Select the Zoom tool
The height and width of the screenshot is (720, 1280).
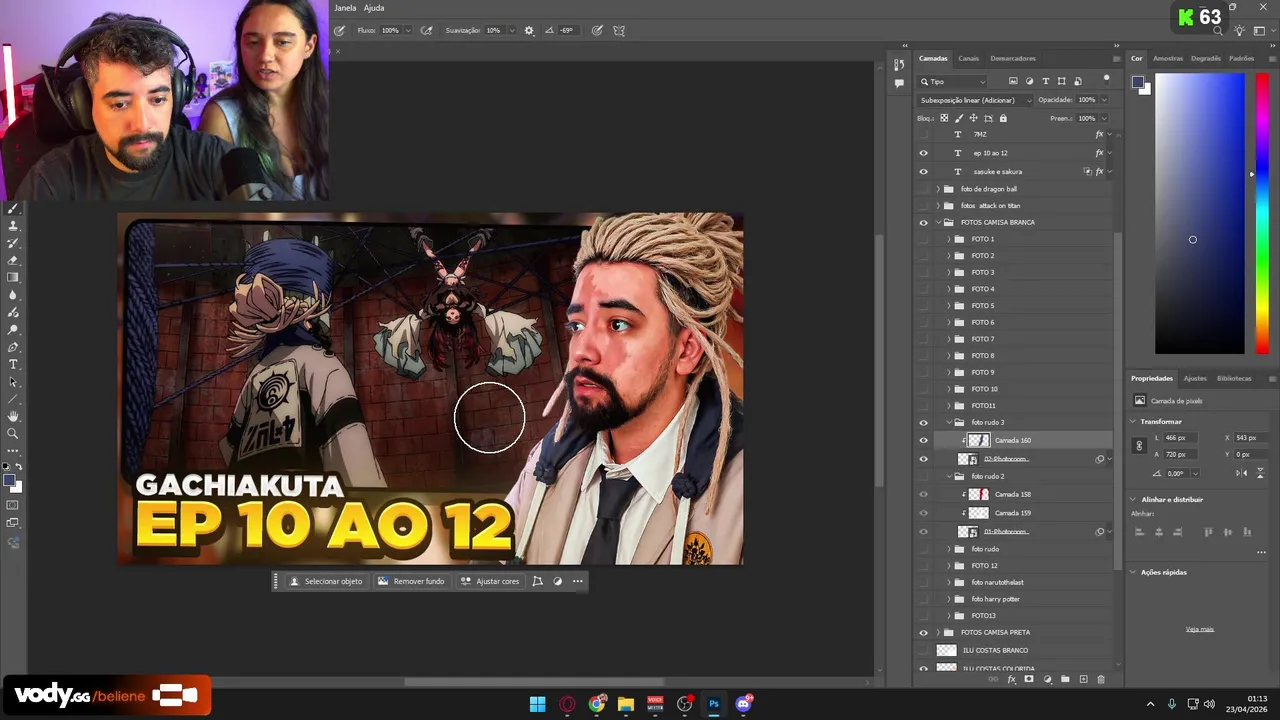point(13,433)
